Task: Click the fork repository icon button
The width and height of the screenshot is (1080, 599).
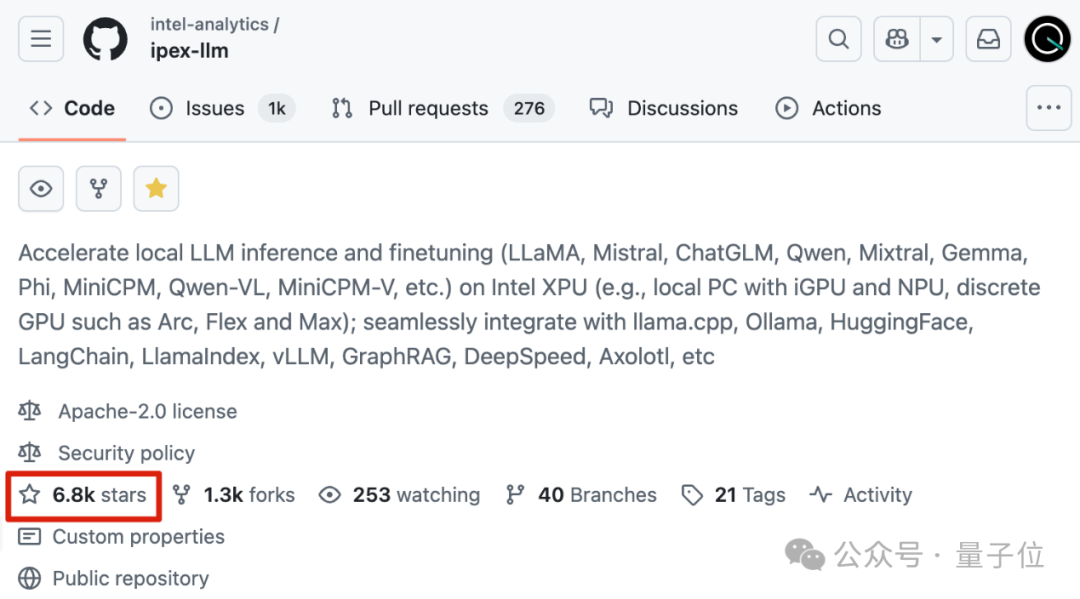Action: [98, 189]
